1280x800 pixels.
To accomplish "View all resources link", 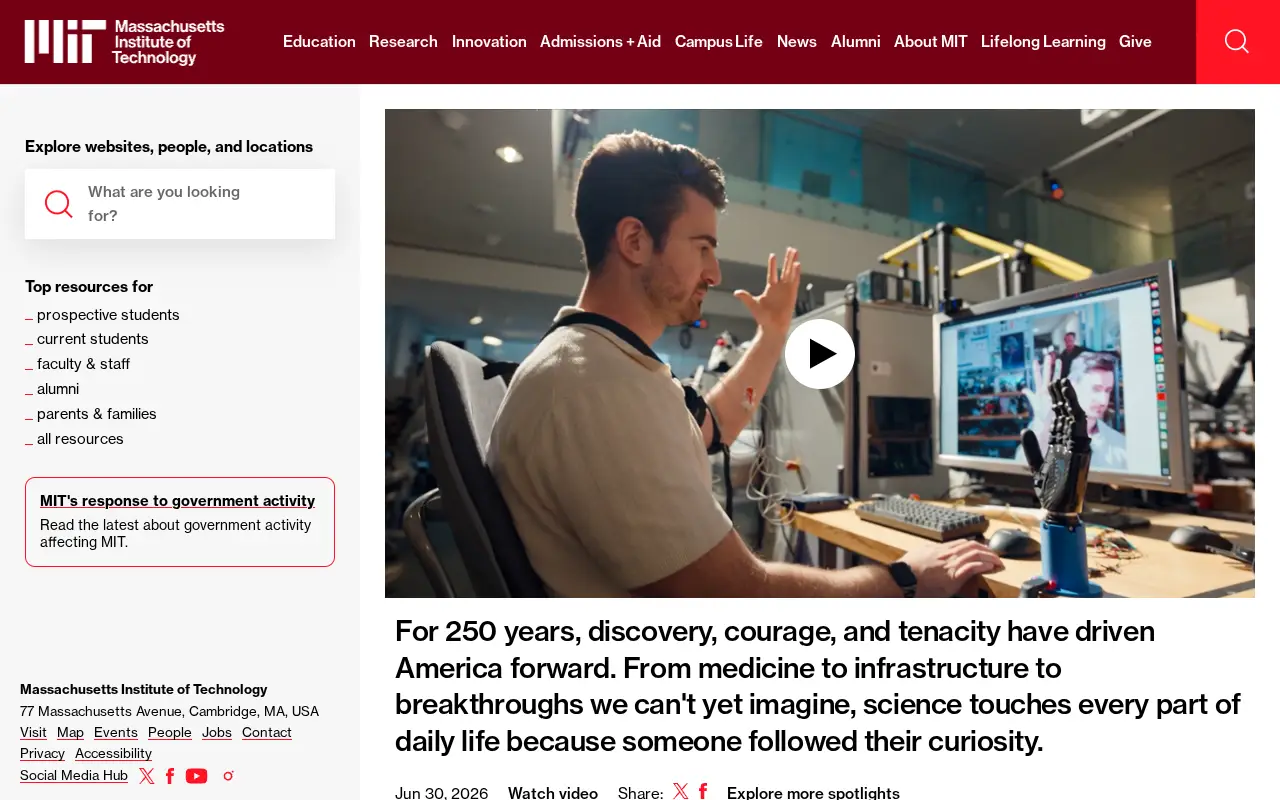I will [x=80, y=439].
